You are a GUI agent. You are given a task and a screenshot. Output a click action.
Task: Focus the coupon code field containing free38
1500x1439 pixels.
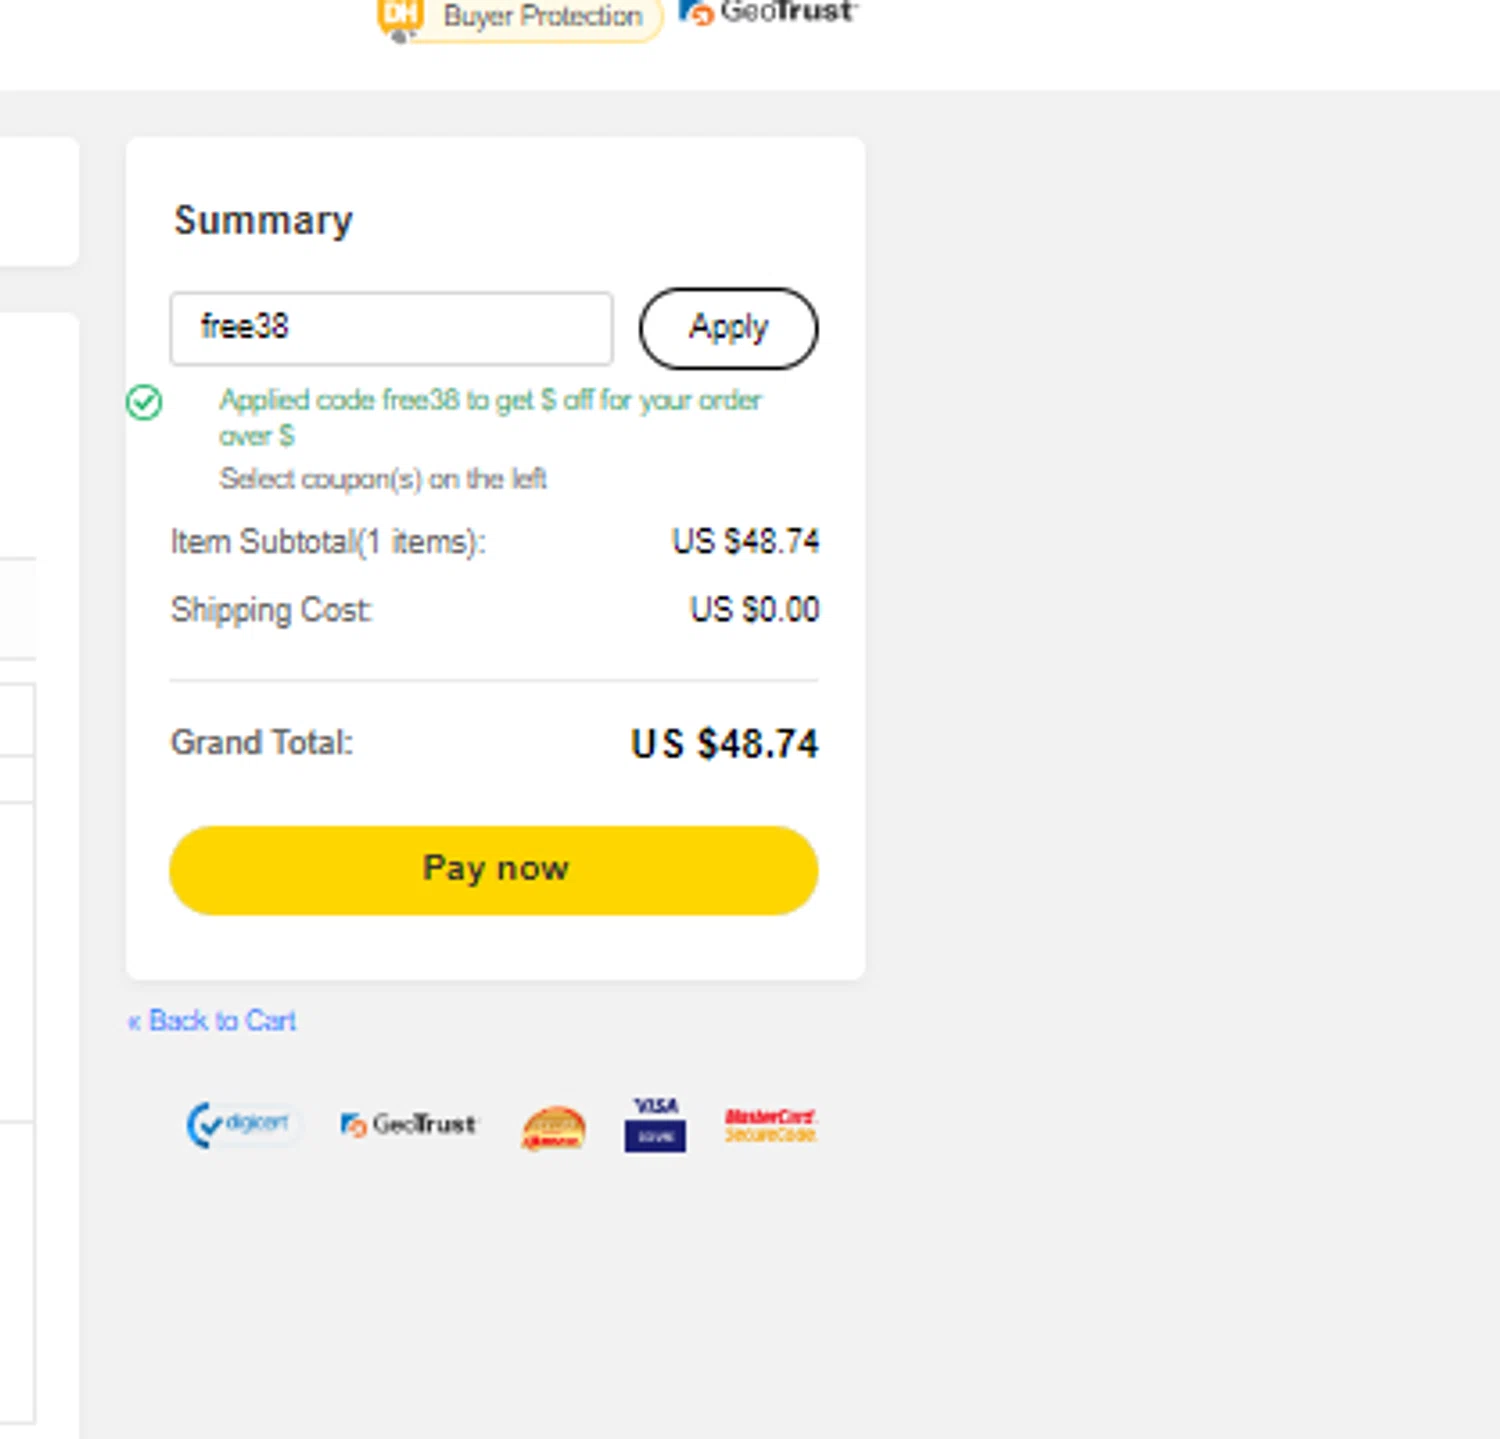391,328
